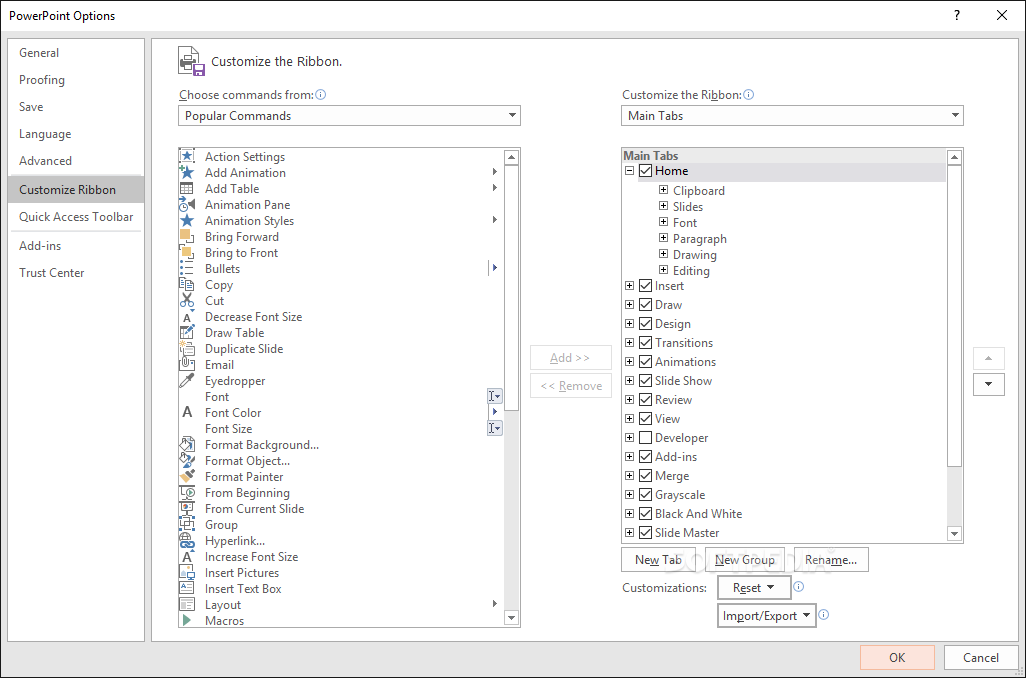The height and width of the screenshot is (678, 1026).
Task: Open the Main Tabs dropdown
Action: [x=792, y=116]
